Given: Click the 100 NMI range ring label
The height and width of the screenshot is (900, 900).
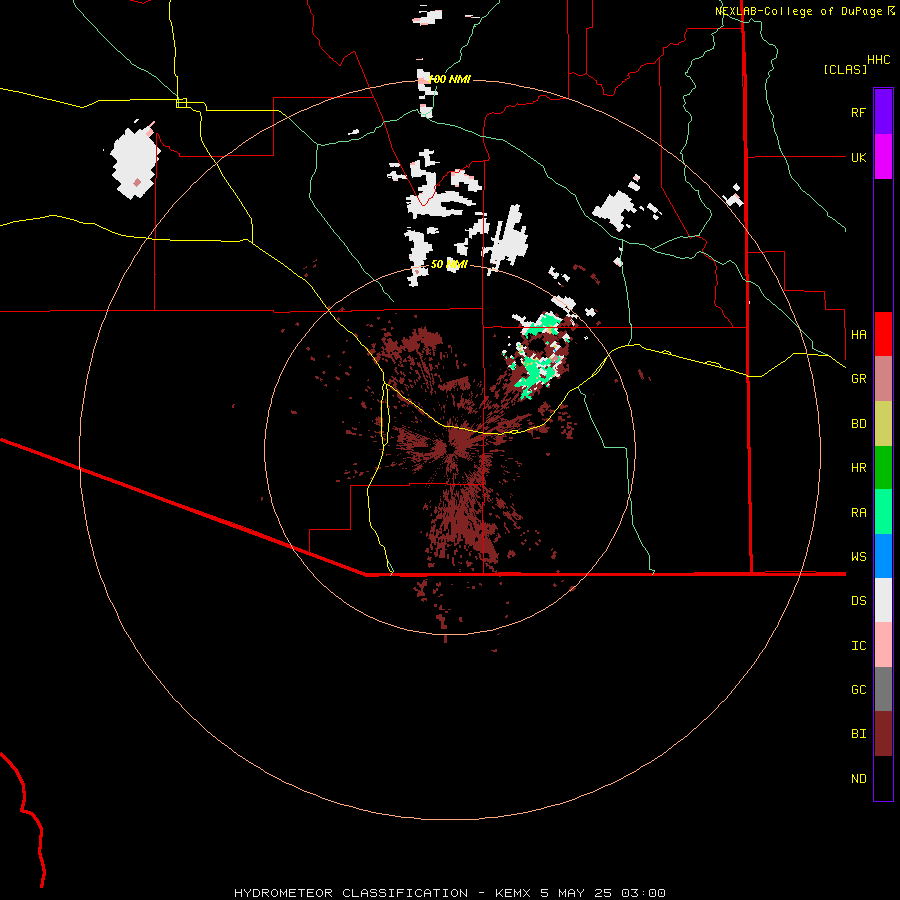Looking at the screenshot, I should (x=449, y=79).
